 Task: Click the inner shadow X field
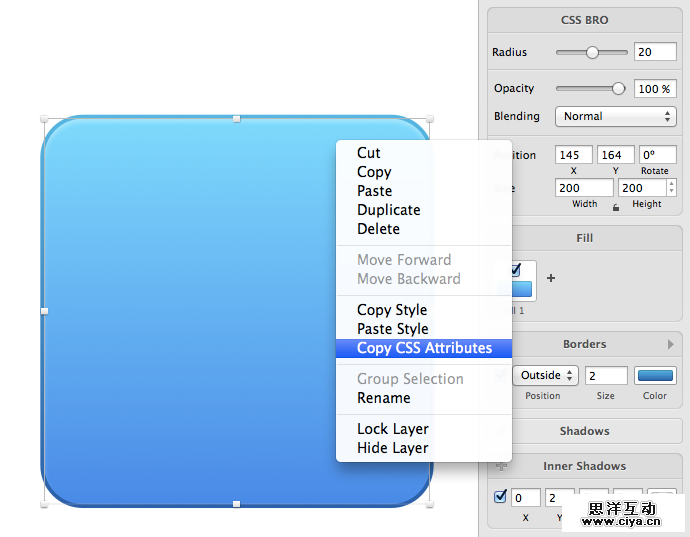[526, 498]
